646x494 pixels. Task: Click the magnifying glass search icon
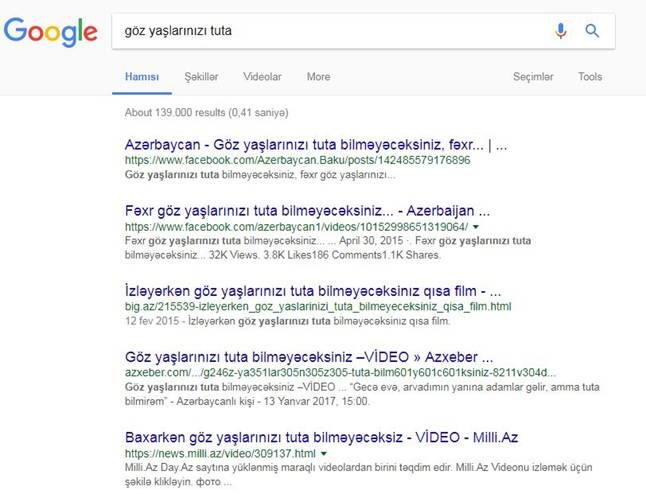(592, 31)
